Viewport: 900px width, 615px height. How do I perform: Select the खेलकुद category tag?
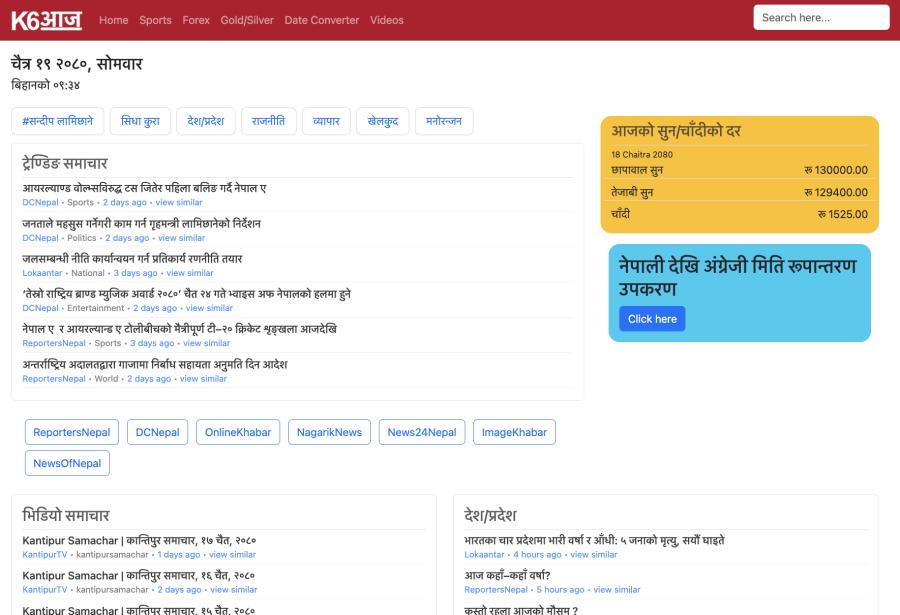(383, 121)
